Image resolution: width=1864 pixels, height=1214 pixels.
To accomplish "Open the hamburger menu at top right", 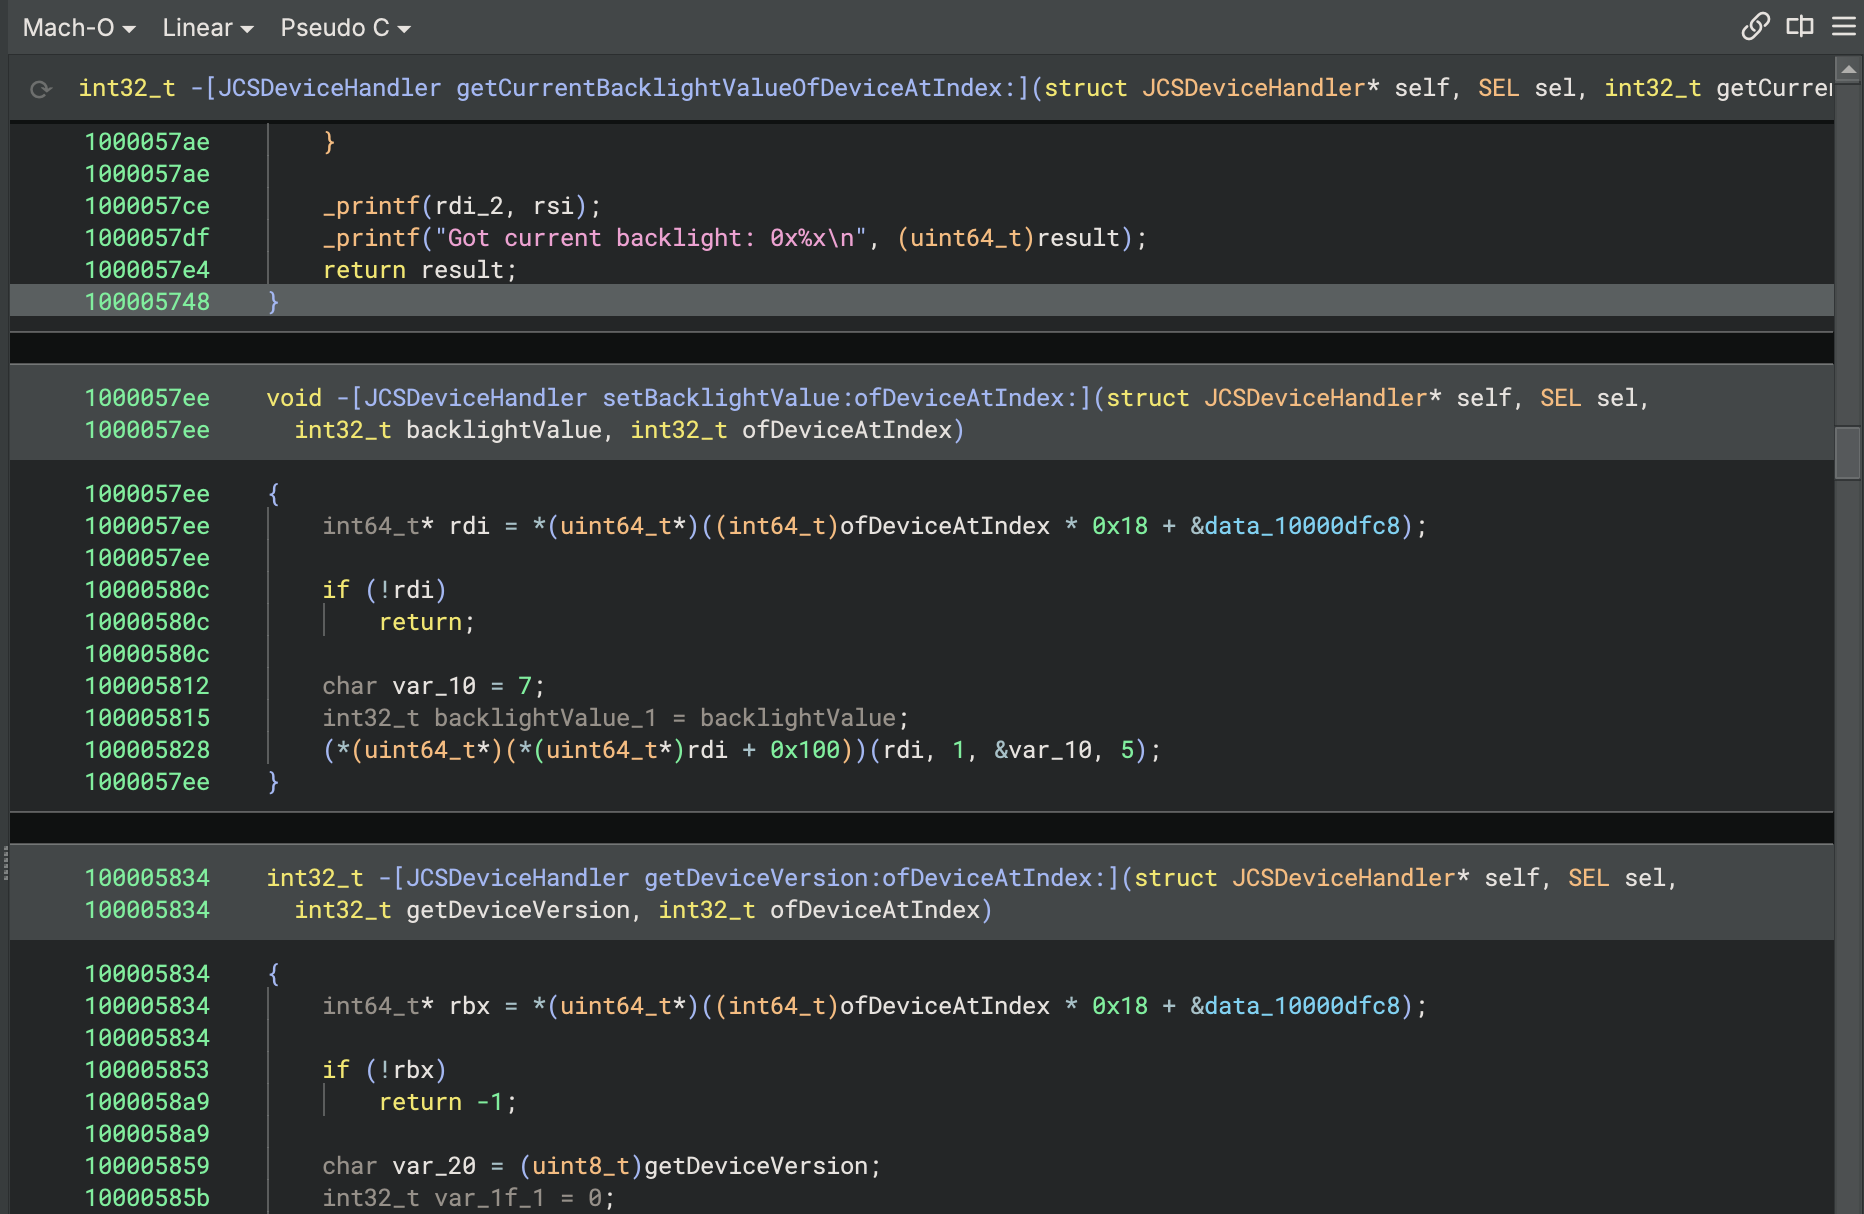I will tap(1844, 27).
